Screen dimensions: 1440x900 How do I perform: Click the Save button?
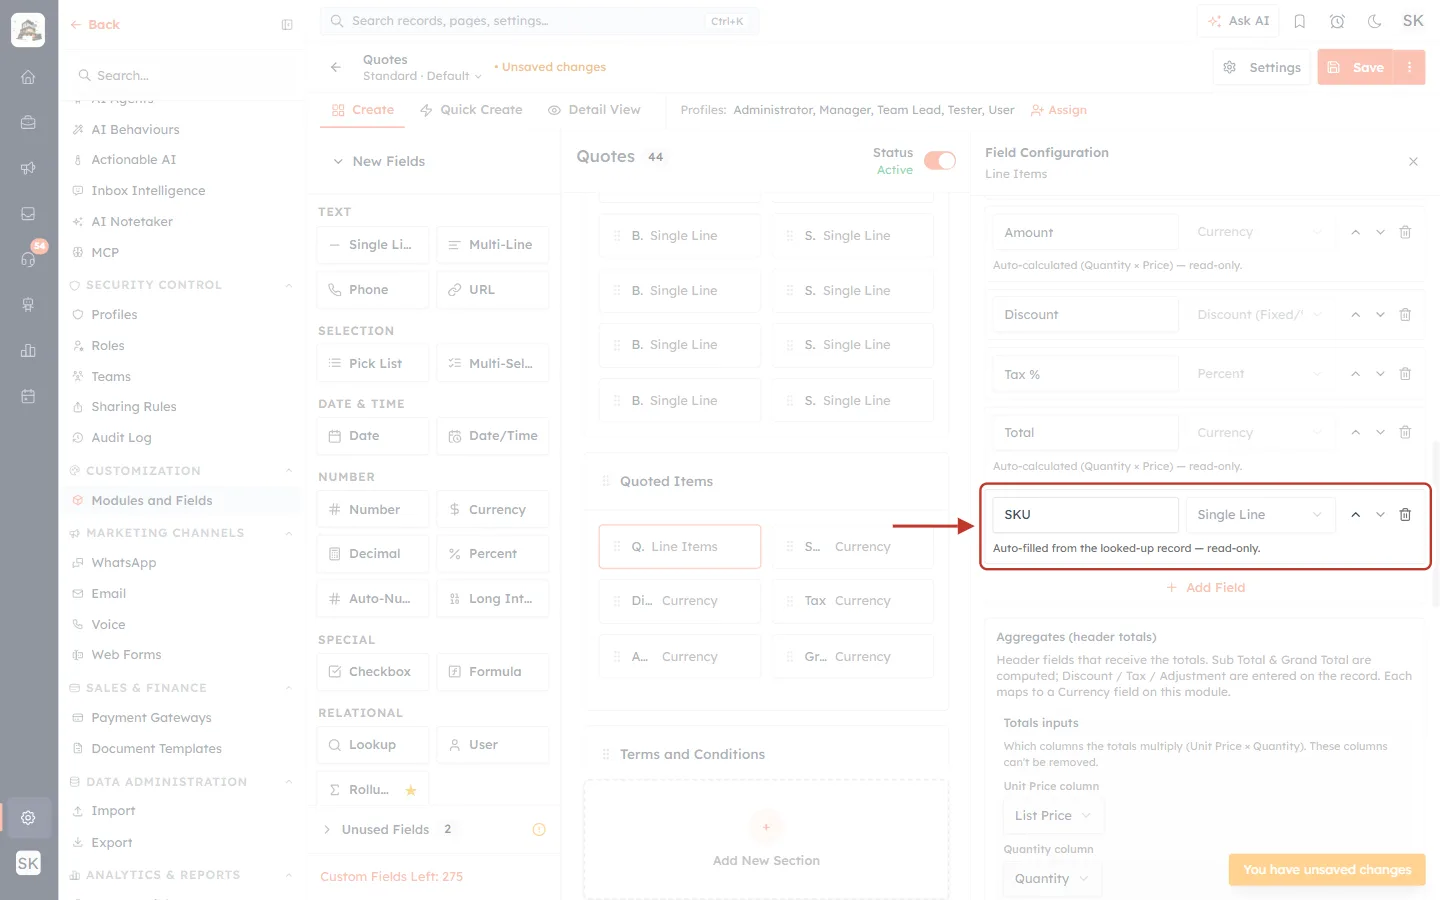(x=1356, y=67)
